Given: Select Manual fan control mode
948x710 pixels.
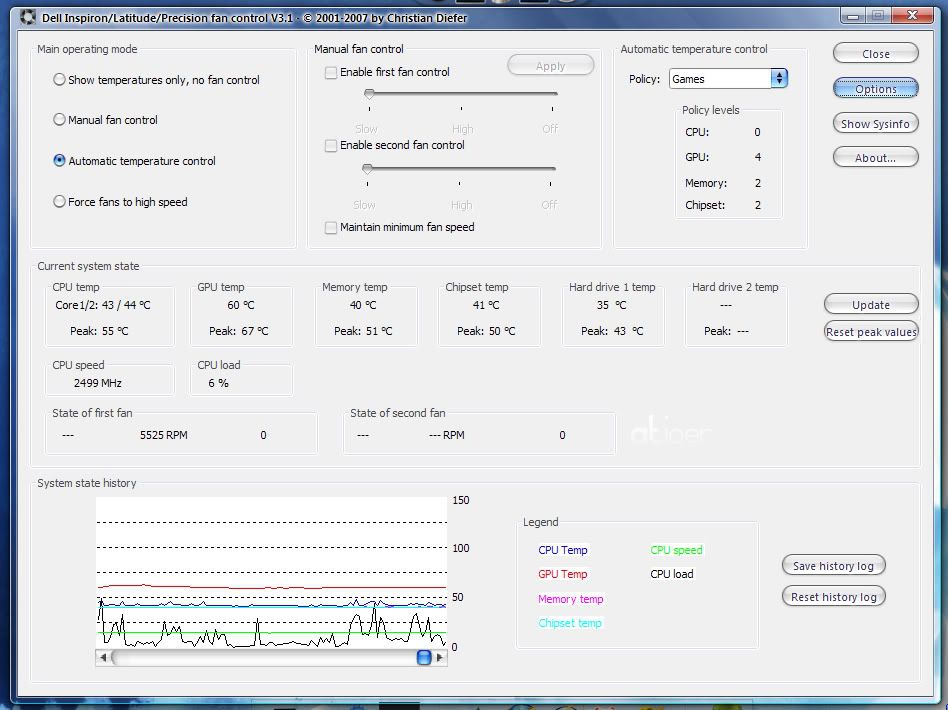Looking at the screenshot, I should click(x=60, y=120).
